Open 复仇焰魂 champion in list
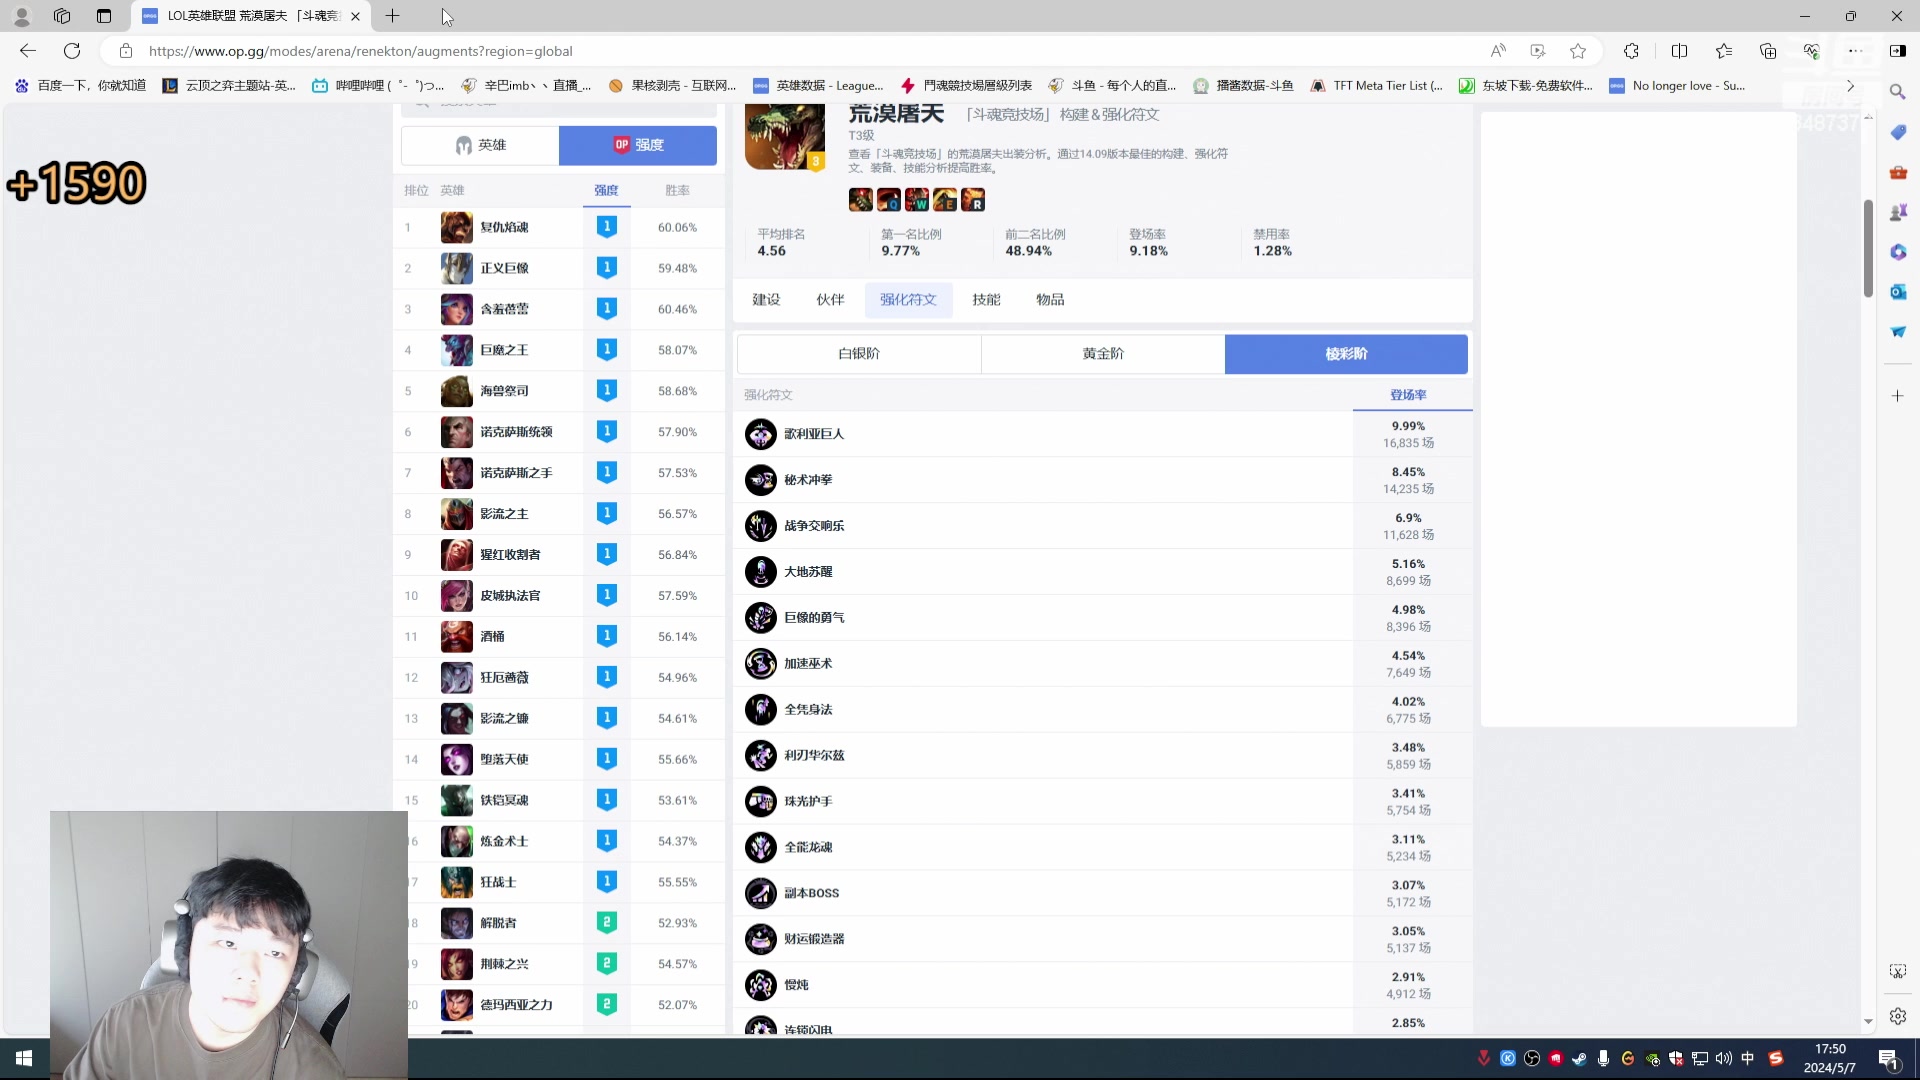1920x1080 pixels. click(504, 228)
